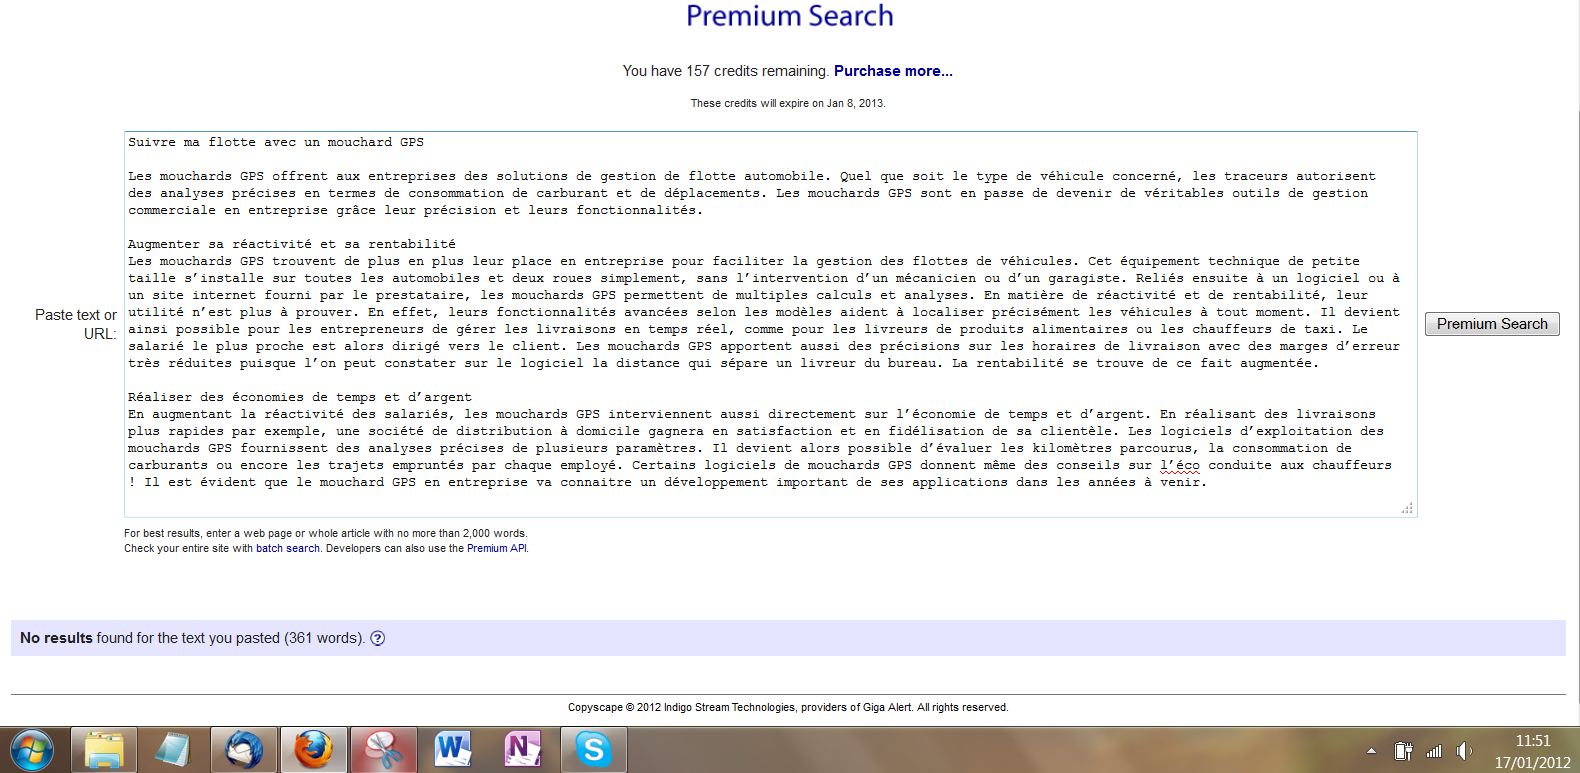Open the Snipping Tool in the taskbar
This screenshot has width=1580, height=773.
coord(382,749)
